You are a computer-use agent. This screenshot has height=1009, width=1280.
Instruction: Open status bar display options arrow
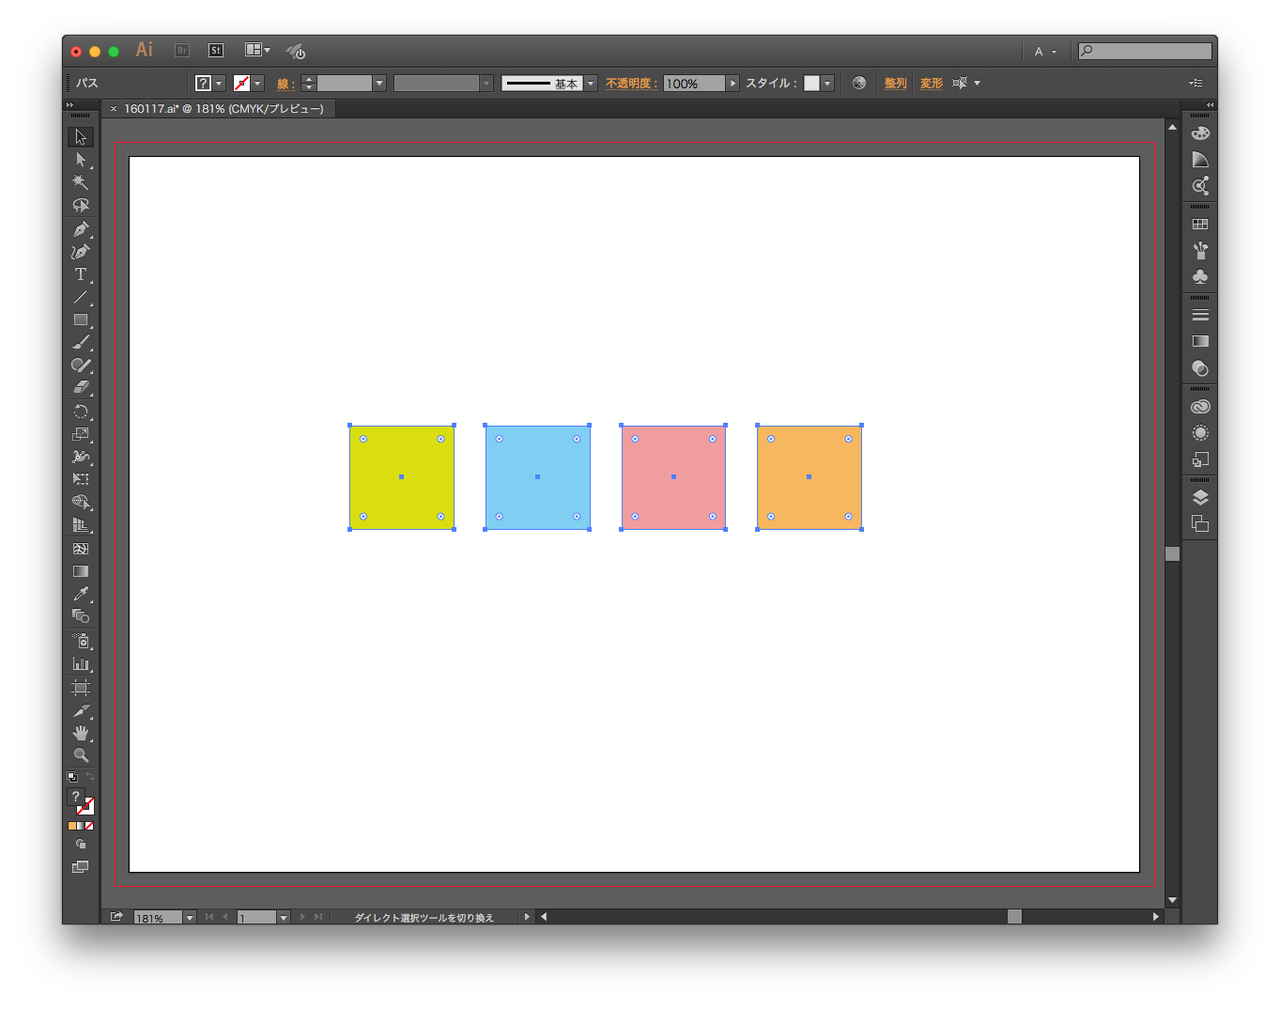click(x=527, y=917)
